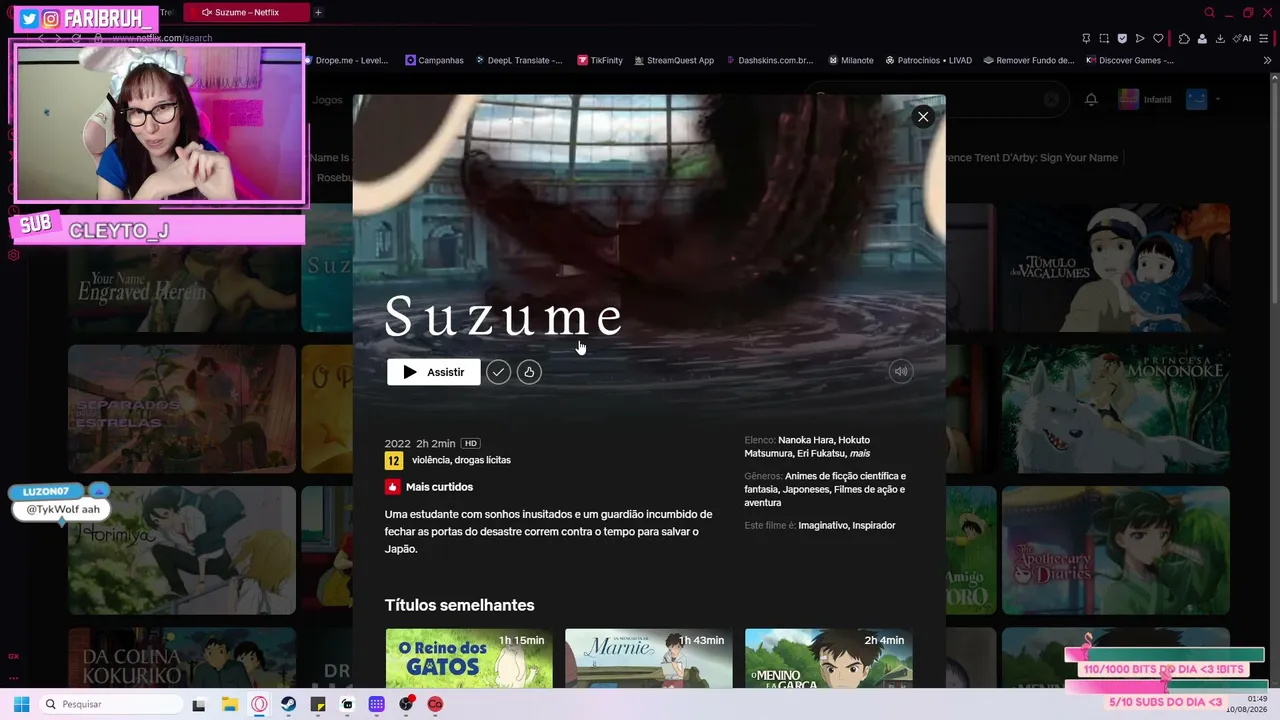Open the similar title O Menino e a Garça
This screenshot has width=1280, height=720.
828,658
